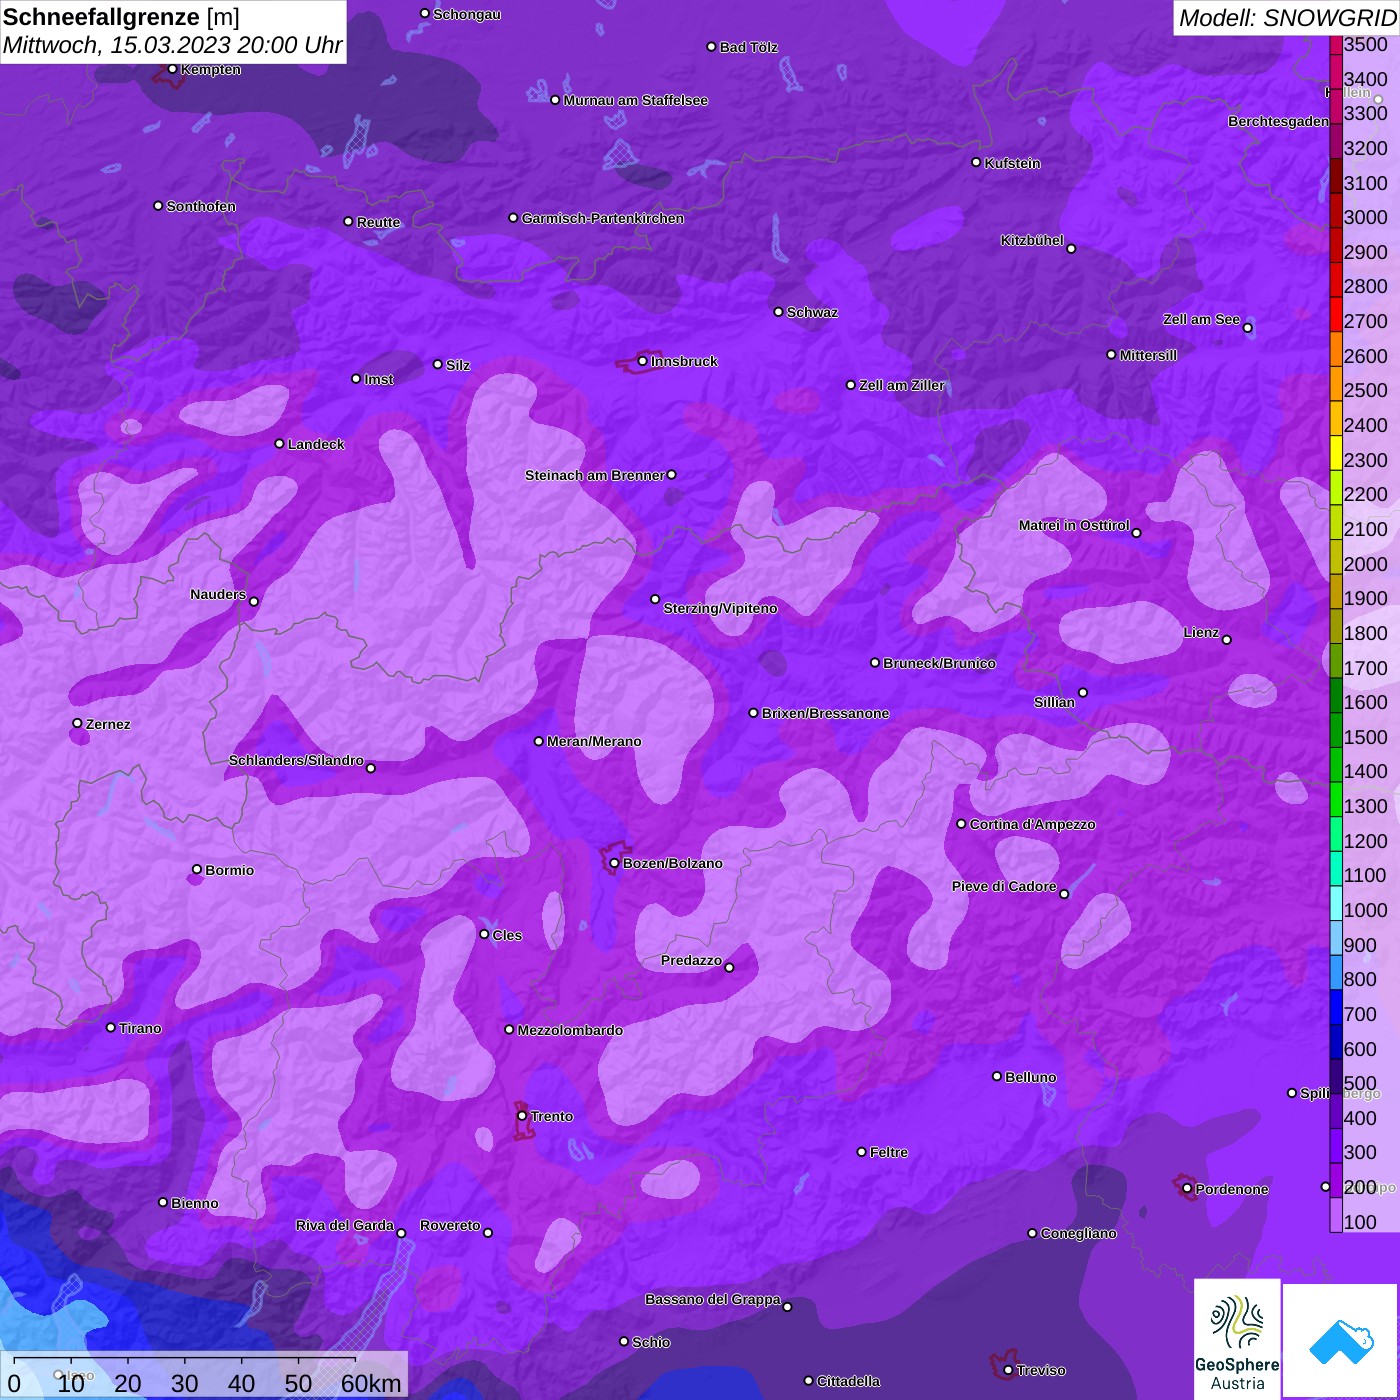Image resolution: width=1400 pixels, height=1400 pixels.
Task: Click the 1500 legend value
Action: coord(1366,737)
